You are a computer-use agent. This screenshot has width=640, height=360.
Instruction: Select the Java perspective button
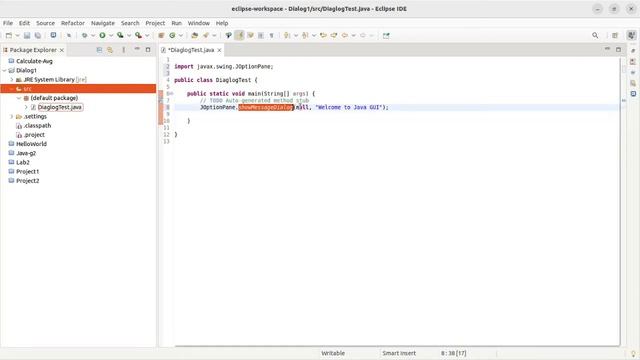pos(631,36)
